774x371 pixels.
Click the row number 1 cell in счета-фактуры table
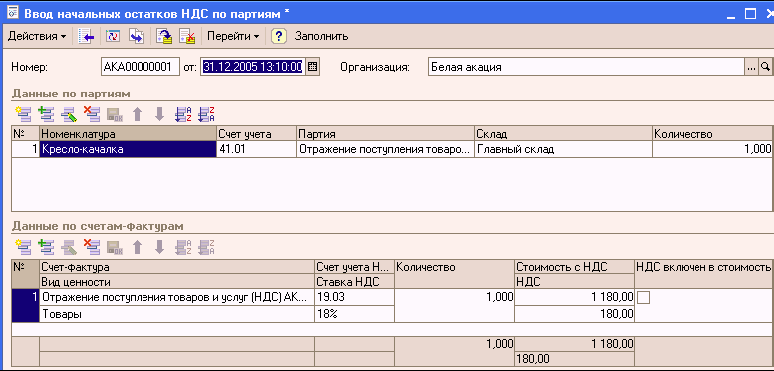(x=25, y=306)
